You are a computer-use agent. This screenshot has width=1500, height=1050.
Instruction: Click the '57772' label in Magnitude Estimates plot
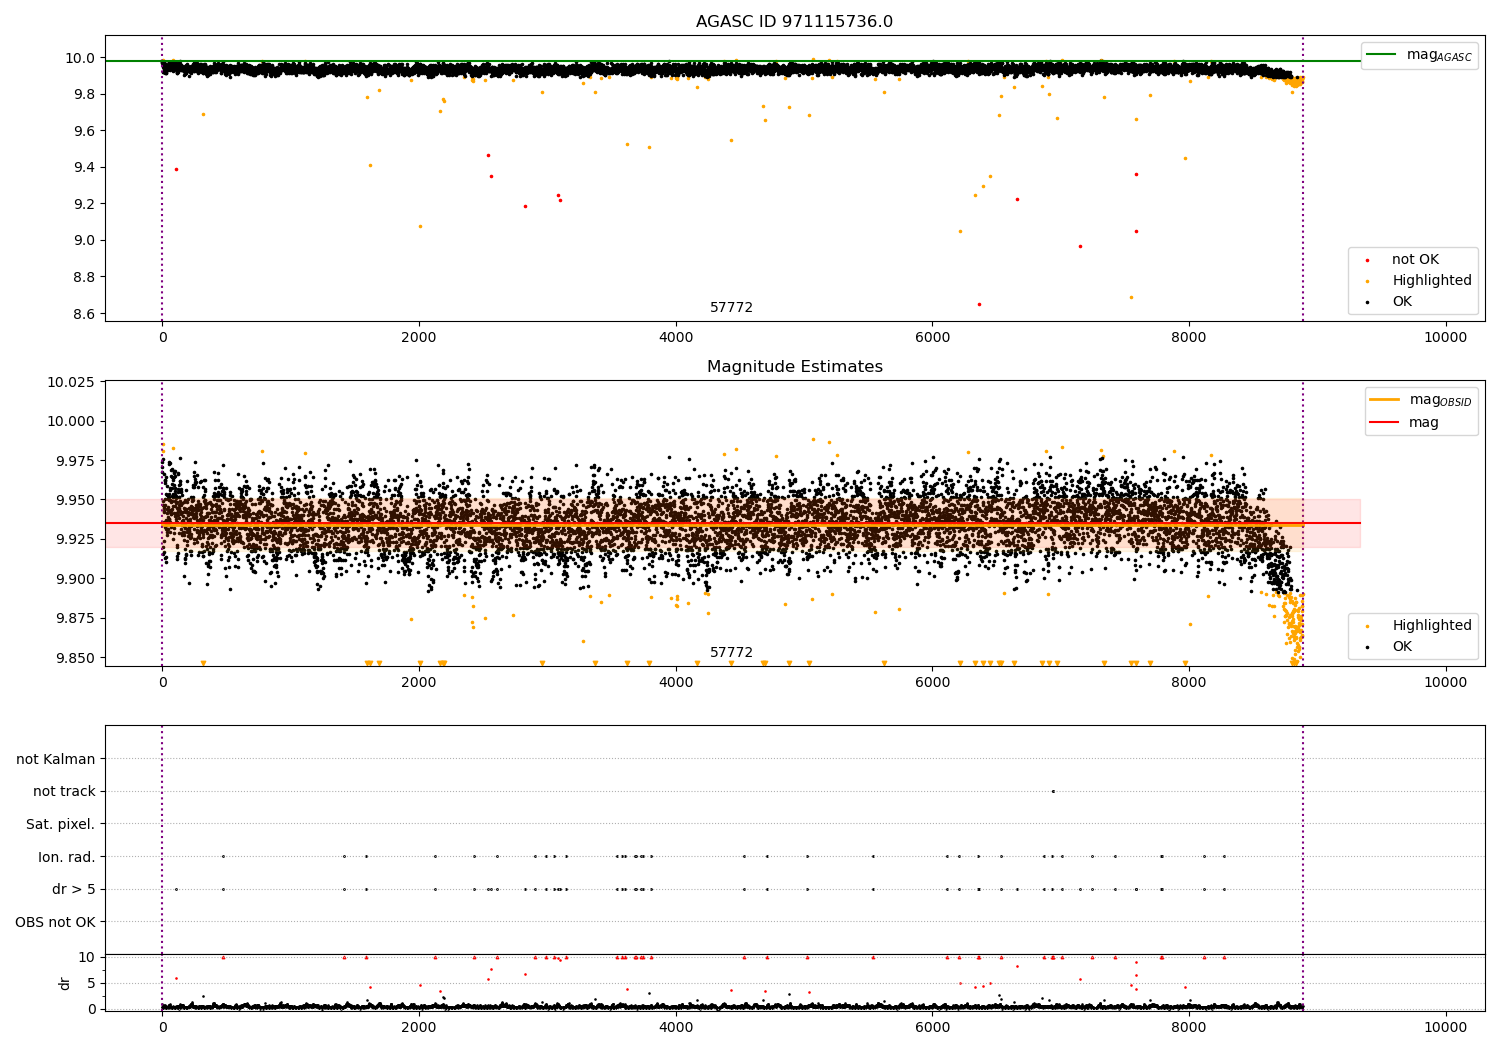731,653
